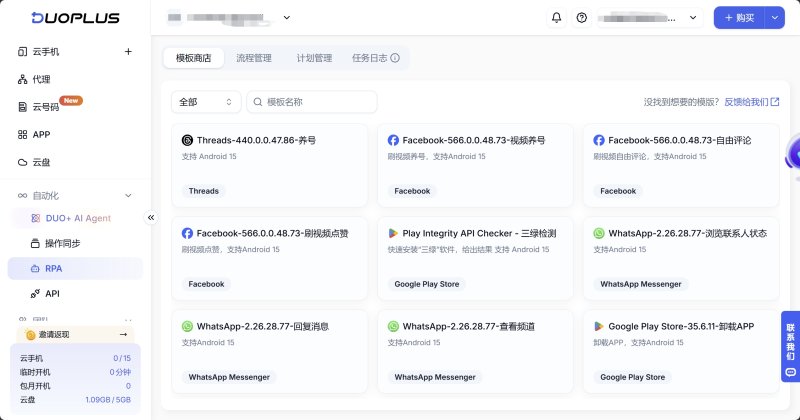Click the 云盘 usage 1.09GB / 5GB

(108, 400)
